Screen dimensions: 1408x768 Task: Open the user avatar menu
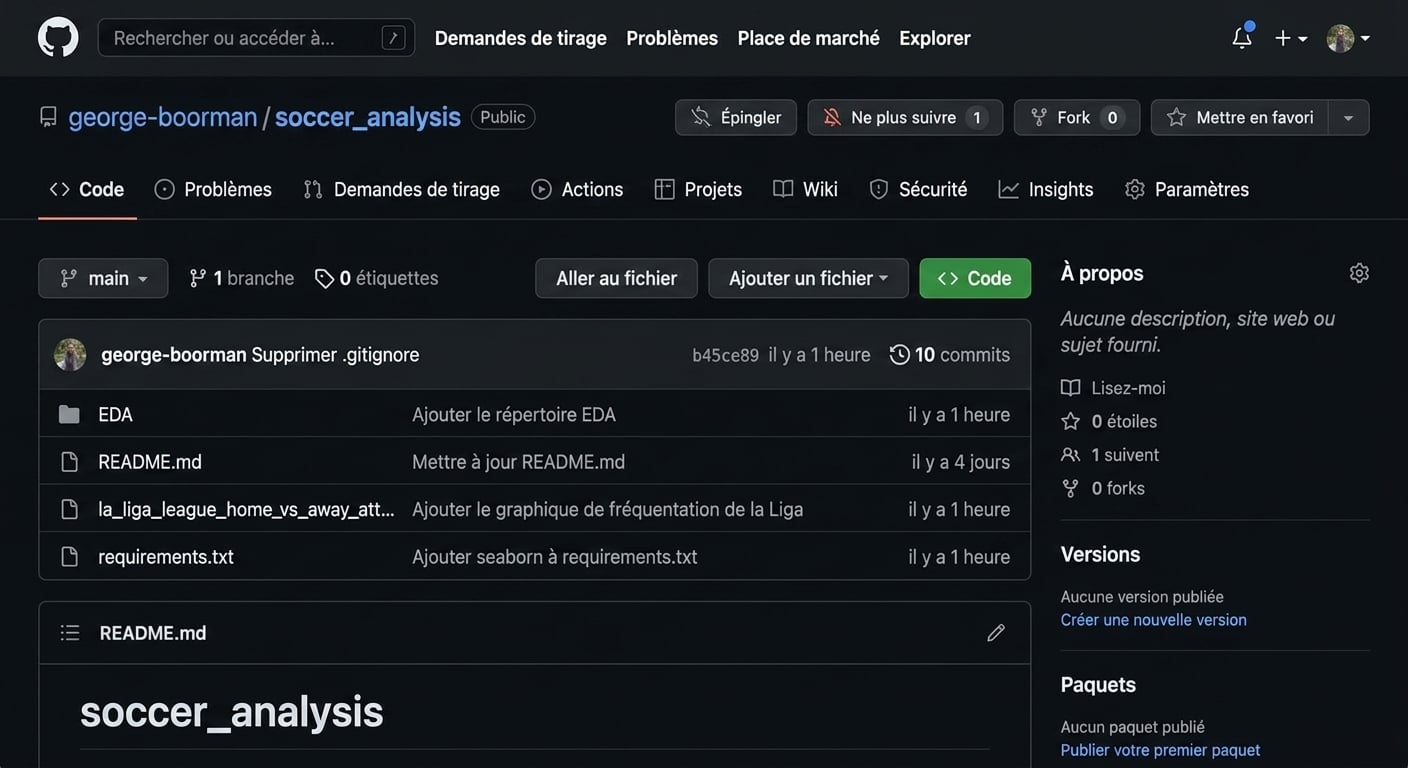point(1348,38)
